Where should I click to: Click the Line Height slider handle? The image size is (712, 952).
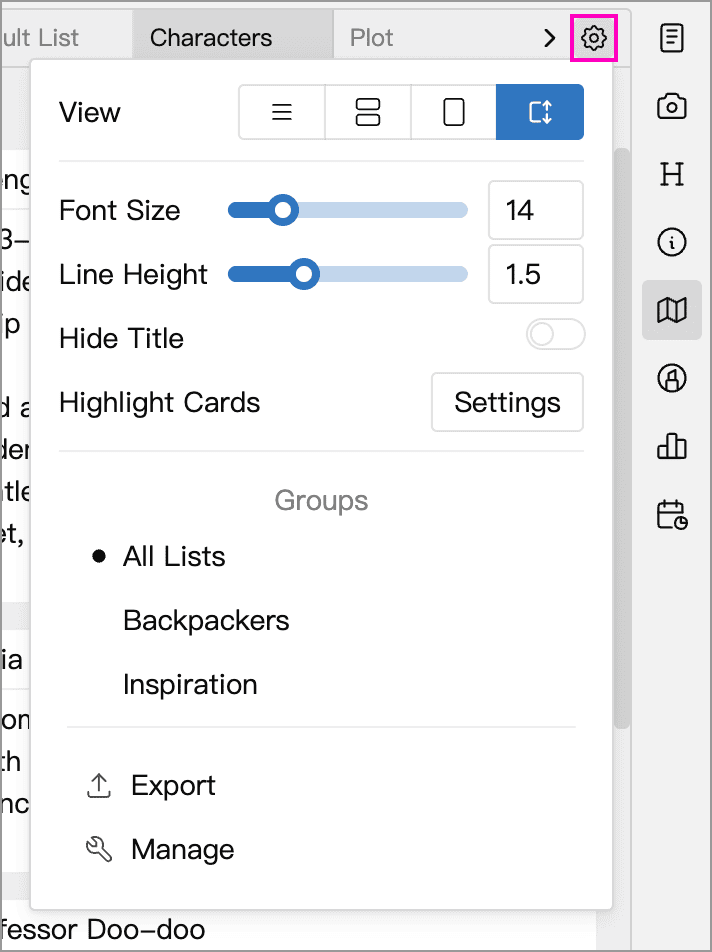[x=303, y=274]
